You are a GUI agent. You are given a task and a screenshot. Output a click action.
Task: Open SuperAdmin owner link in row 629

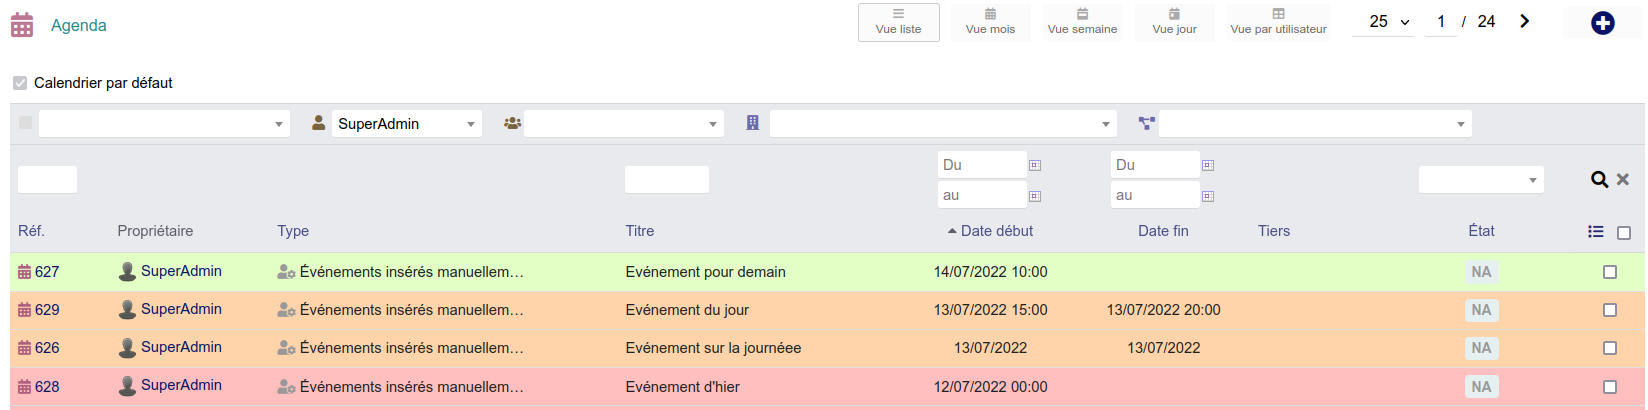pos(181,309)
